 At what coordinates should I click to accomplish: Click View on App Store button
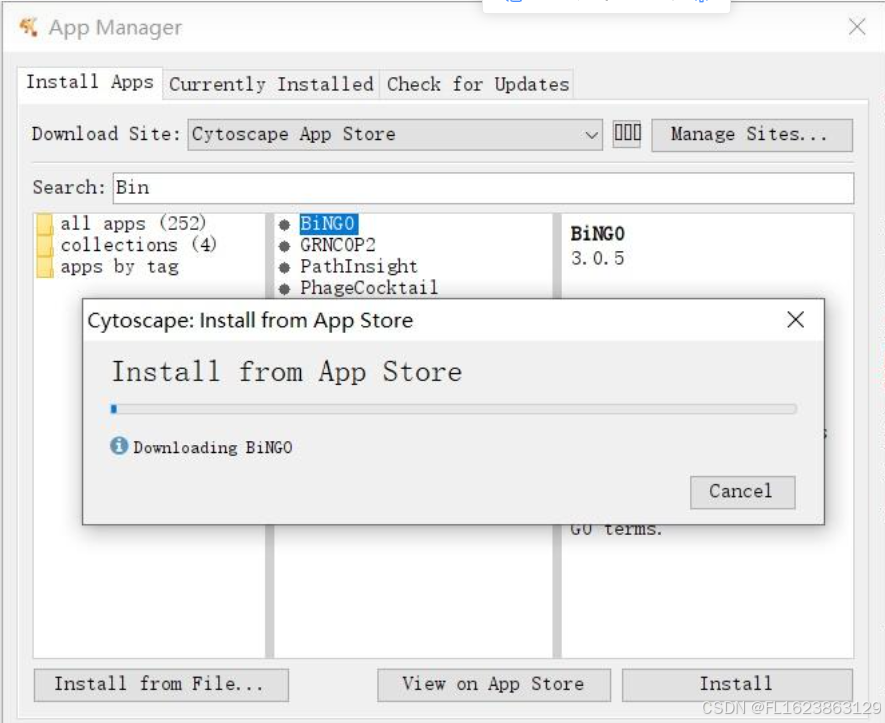coord(494,685)
